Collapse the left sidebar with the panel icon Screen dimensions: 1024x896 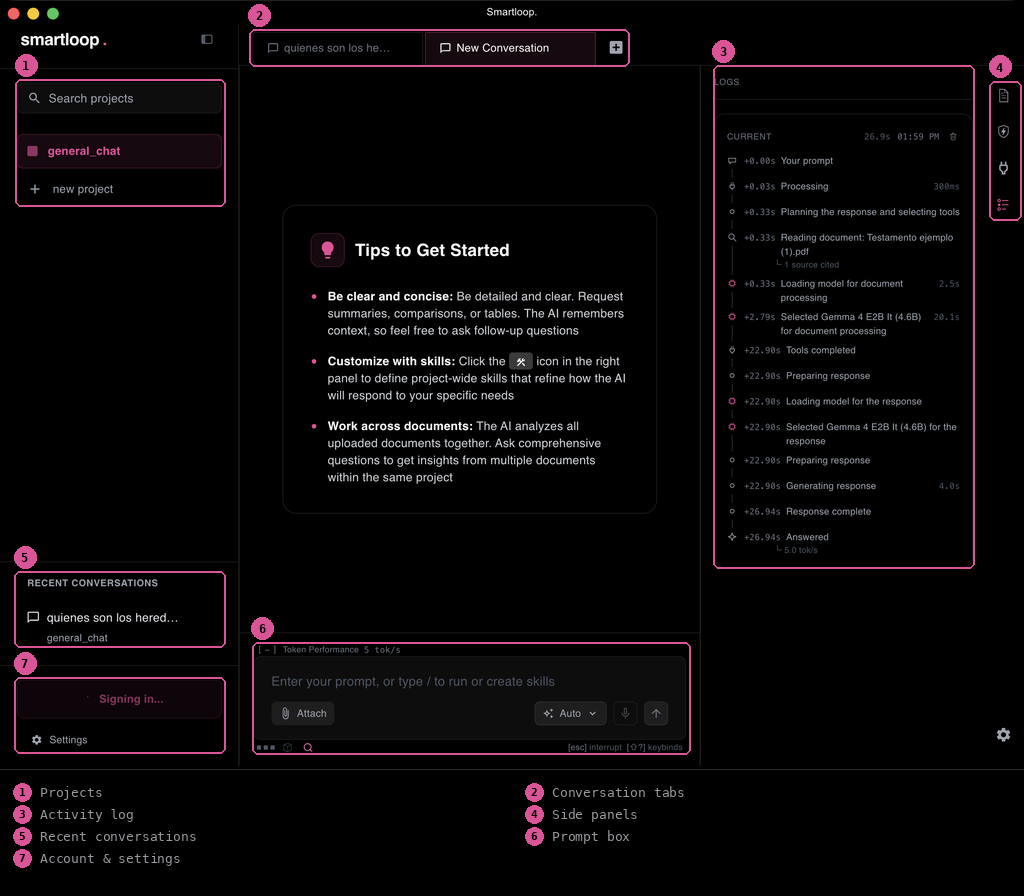coord(207,39)
